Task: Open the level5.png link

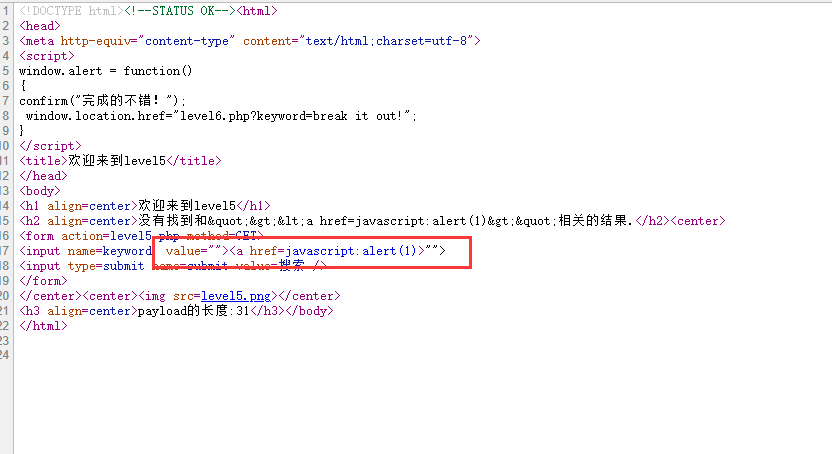Action: click(x=236, y=296)
